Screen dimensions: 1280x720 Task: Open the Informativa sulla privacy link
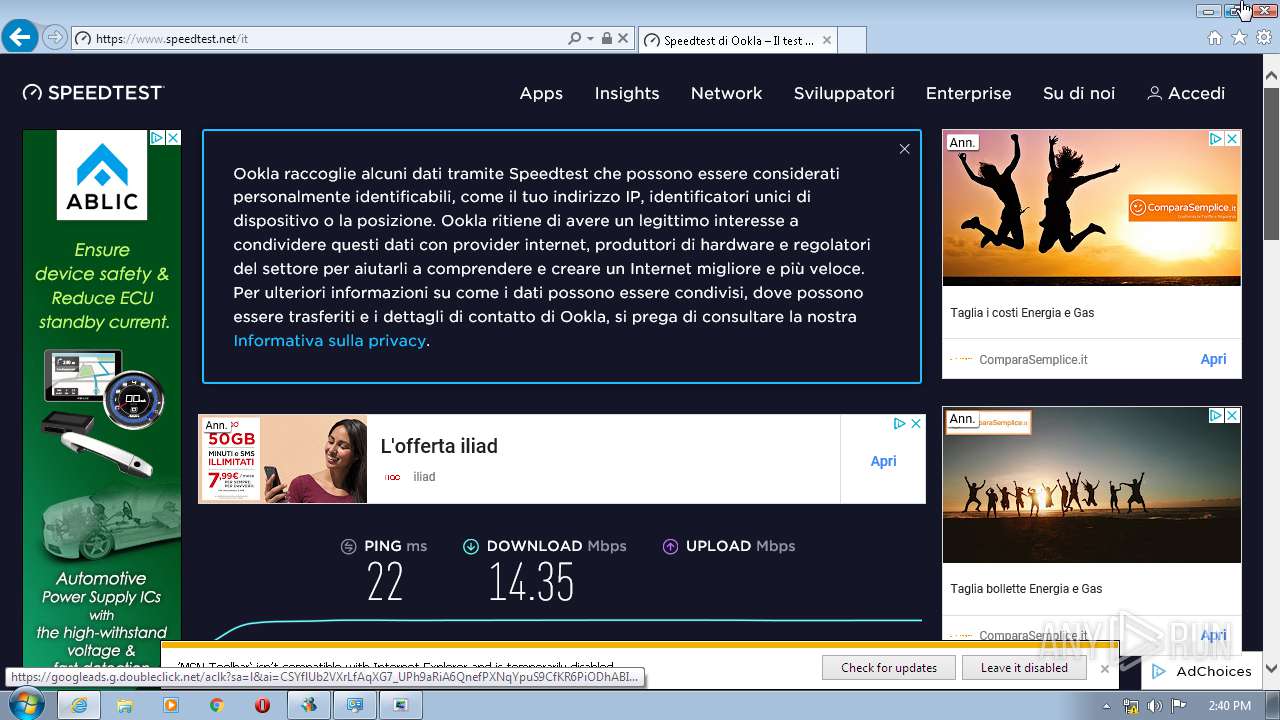tap(330, 341)
